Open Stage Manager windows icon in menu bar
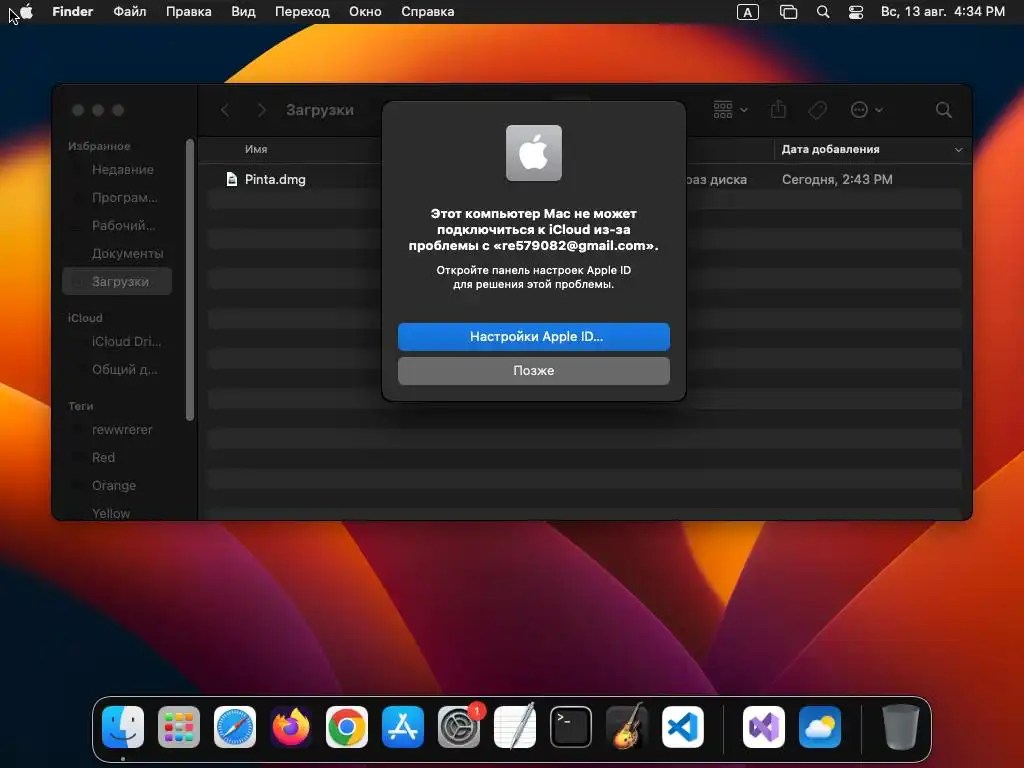 coord(788,12)
